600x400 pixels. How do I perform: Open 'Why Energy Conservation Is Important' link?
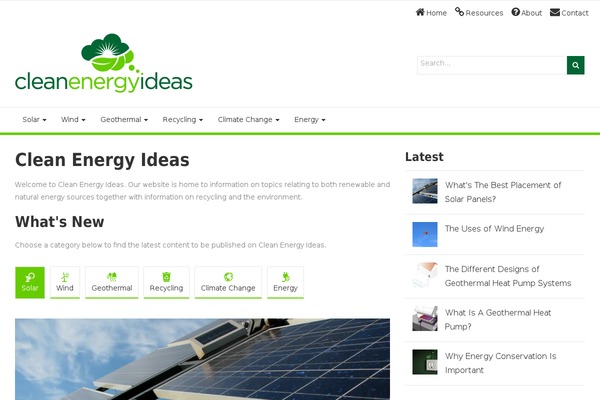click(500, 363)
